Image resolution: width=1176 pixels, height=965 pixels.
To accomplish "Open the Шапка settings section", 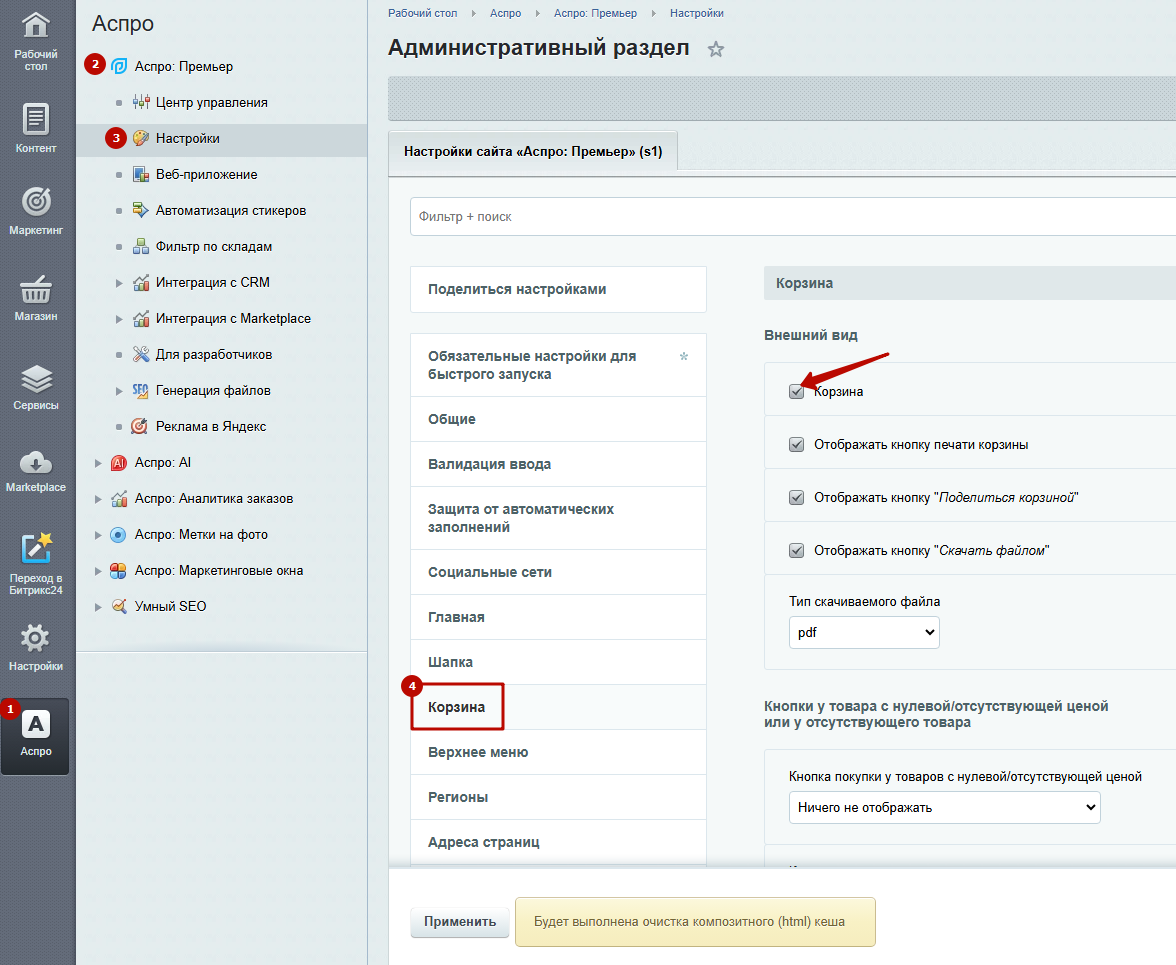I will click(558, 662).
